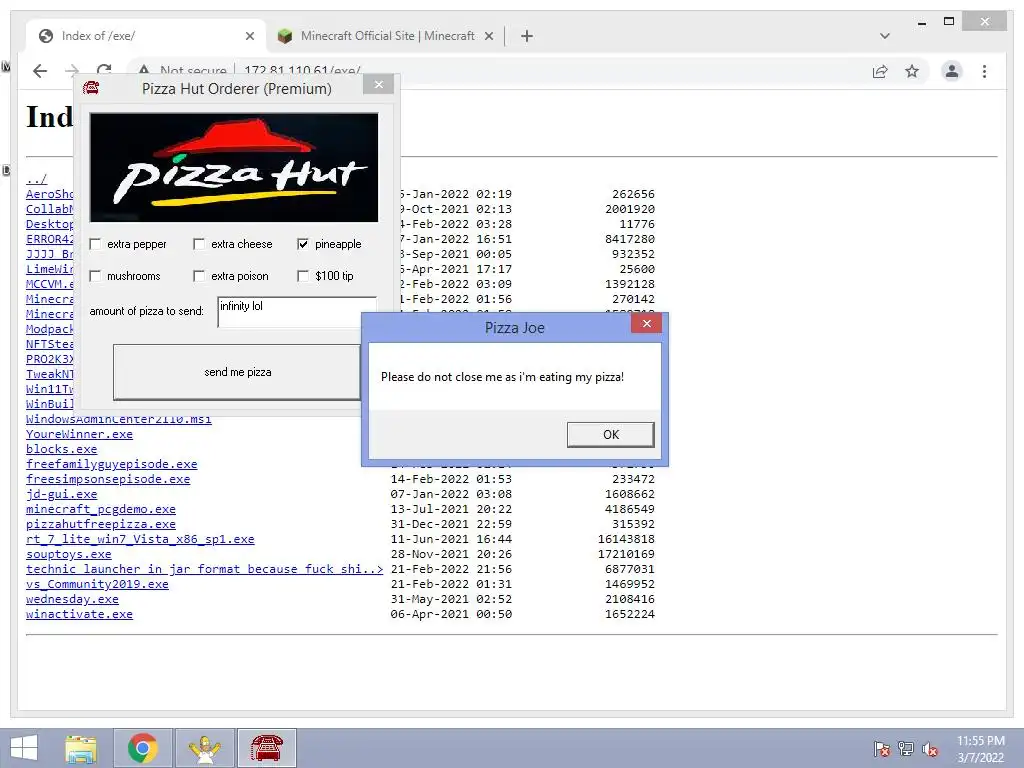
Task: Open the Chrome three-dot menu
Action: [984, 71]
